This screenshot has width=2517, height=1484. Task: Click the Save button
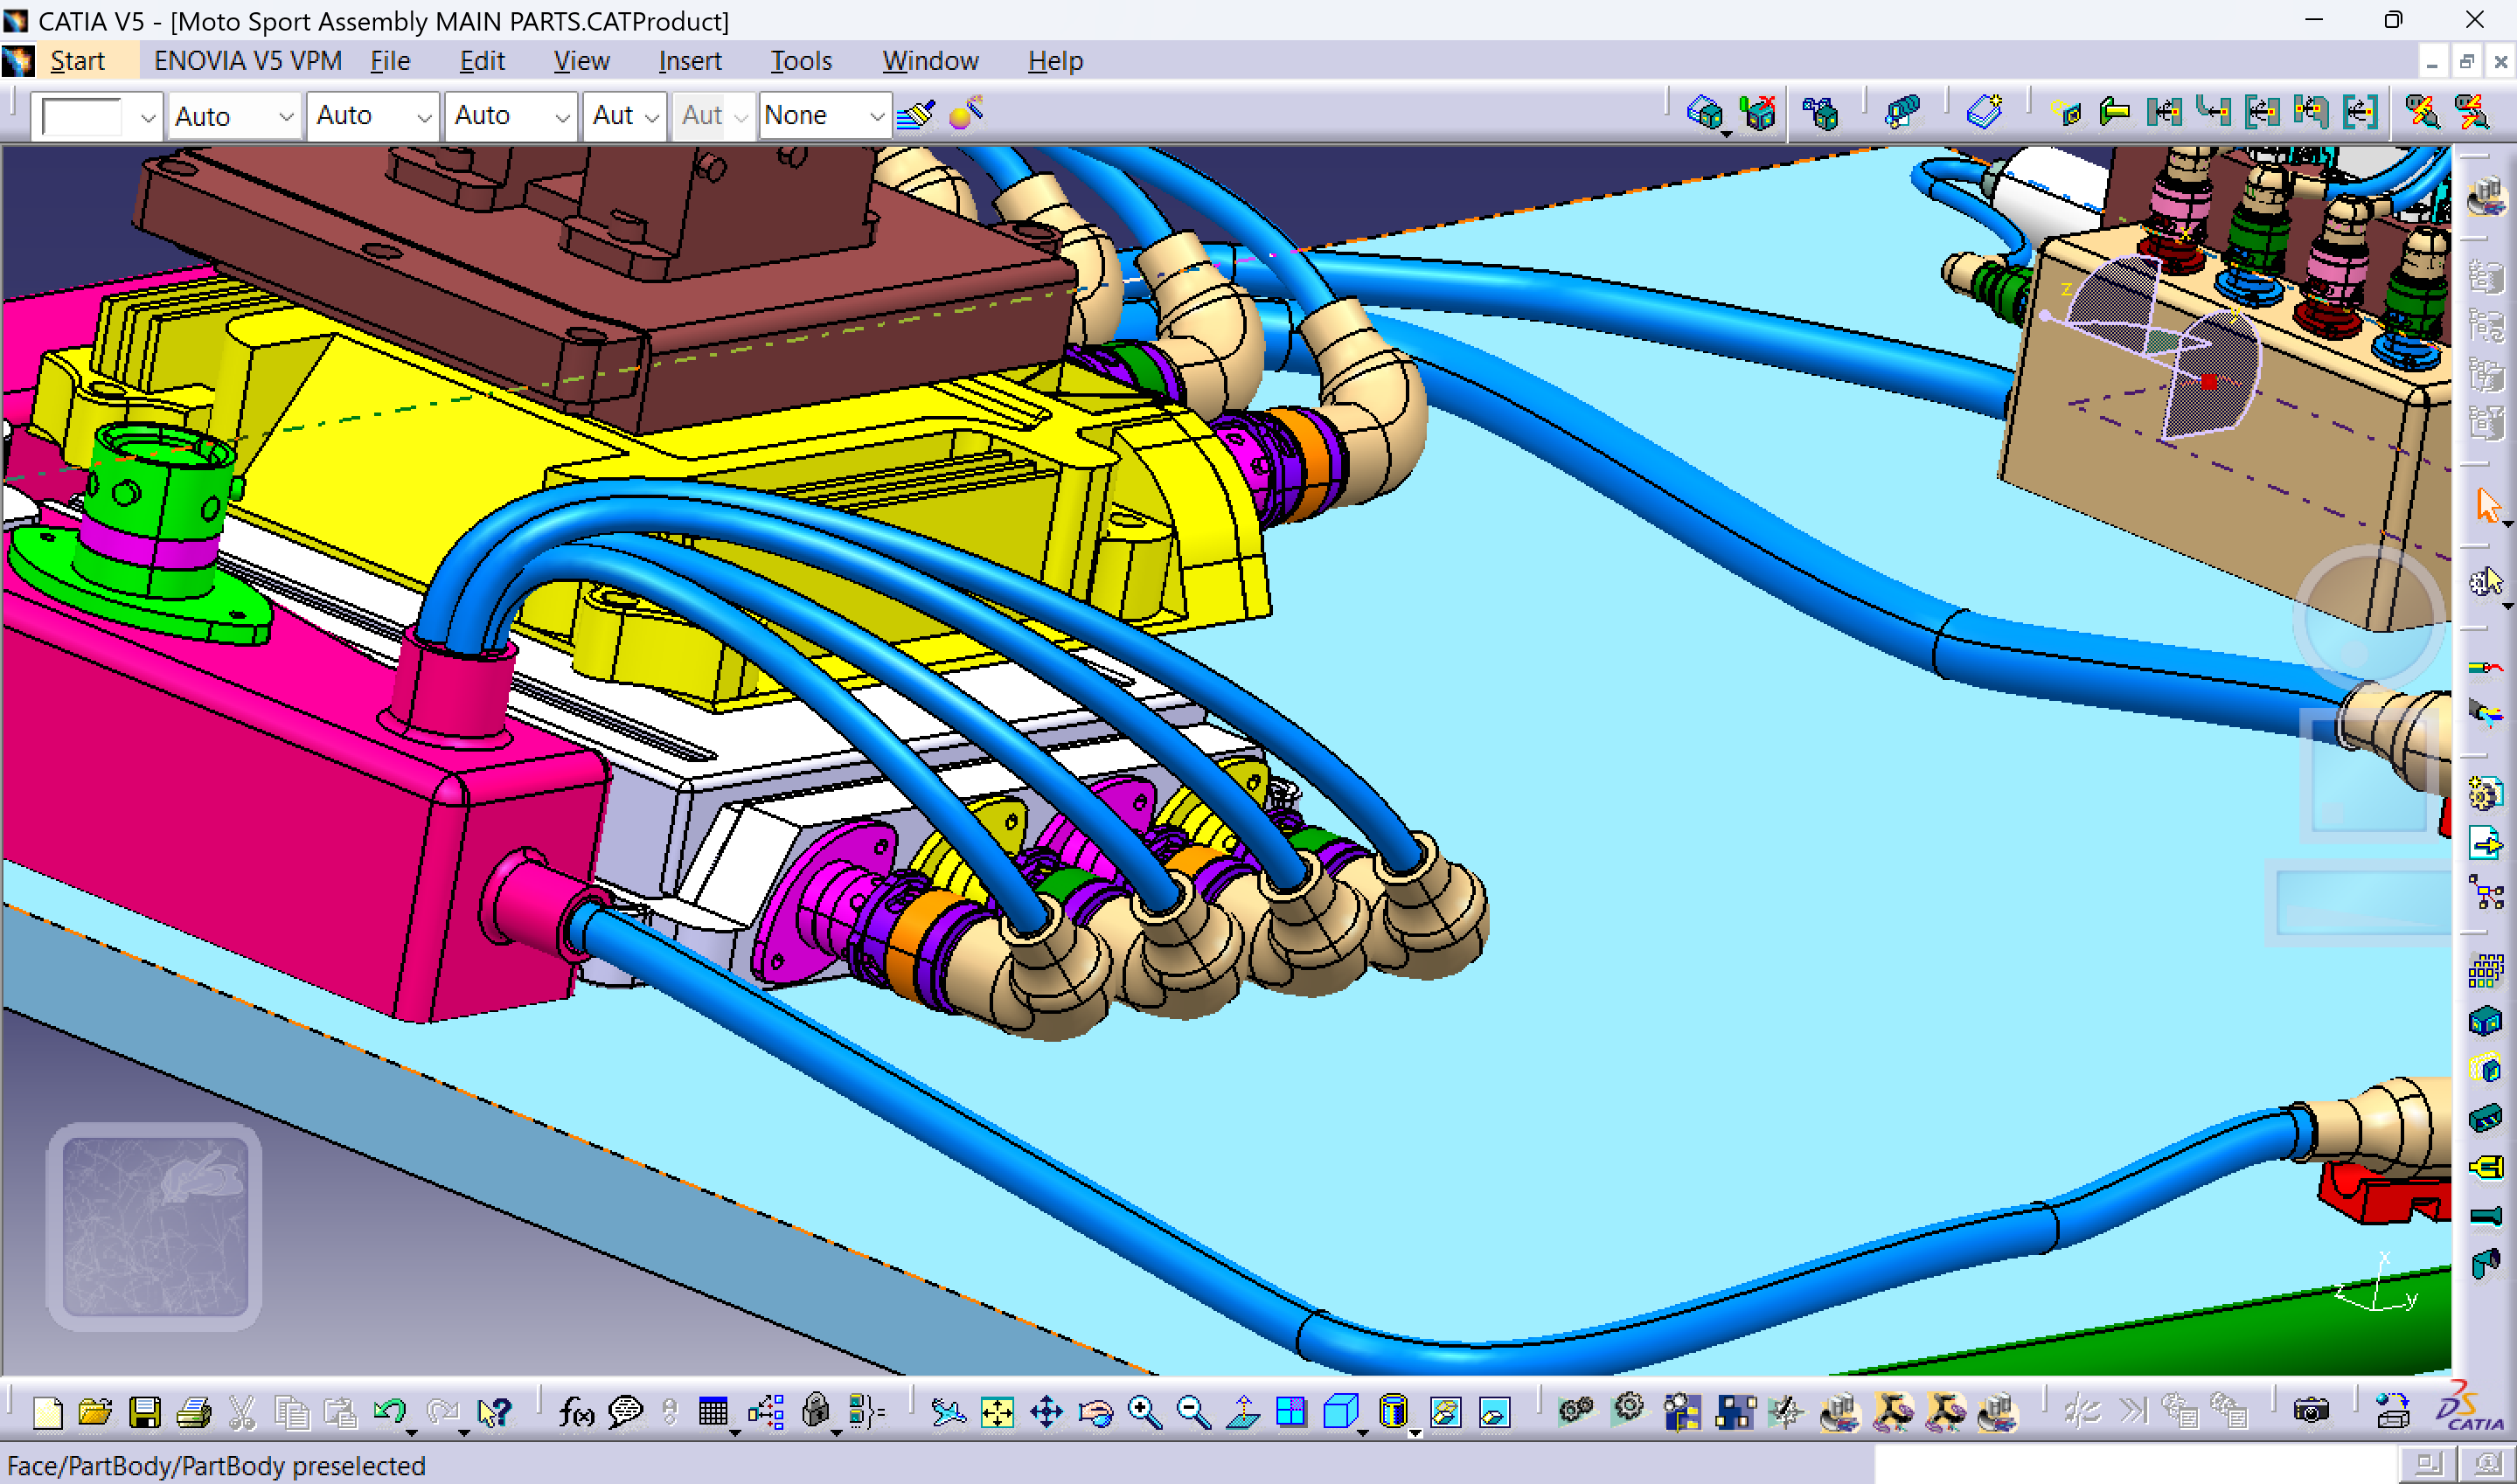coord(147,1413)
